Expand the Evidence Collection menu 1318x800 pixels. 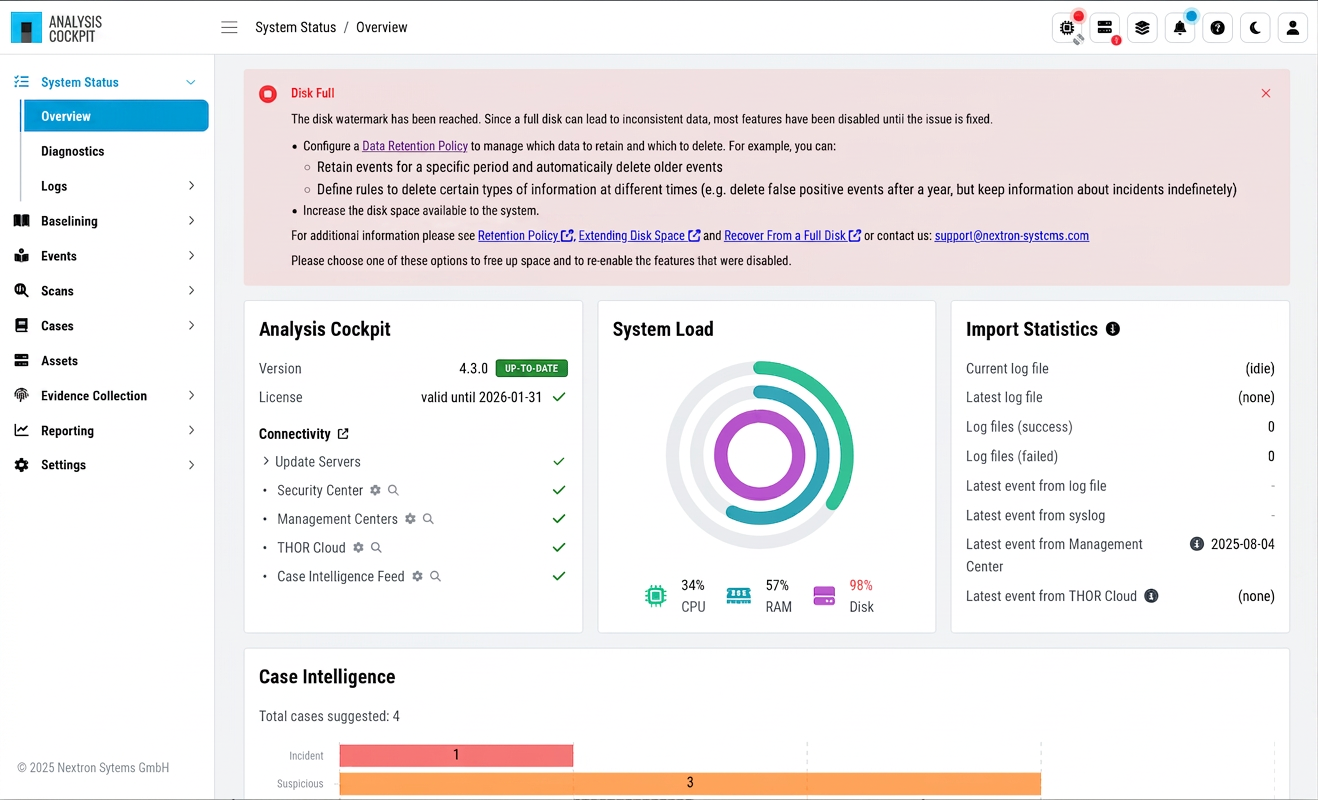191,396
